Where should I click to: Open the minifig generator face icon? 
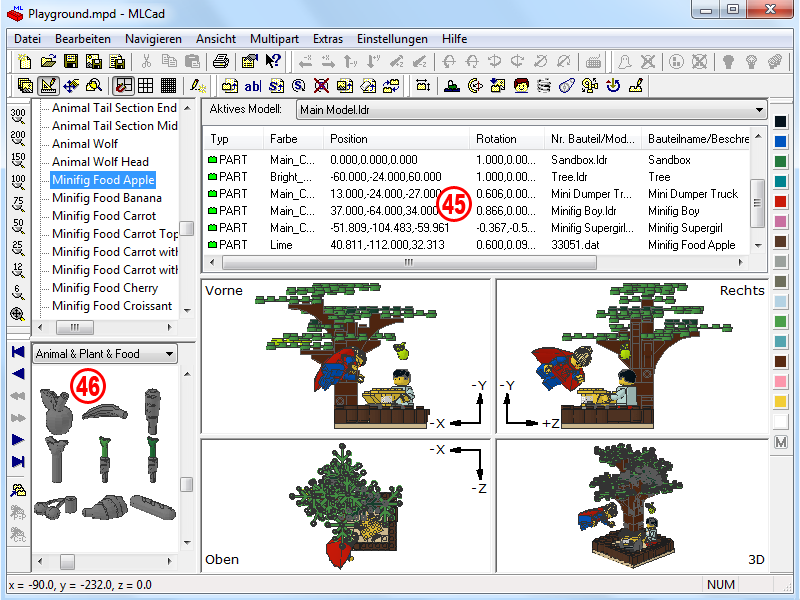coord(521,86)
